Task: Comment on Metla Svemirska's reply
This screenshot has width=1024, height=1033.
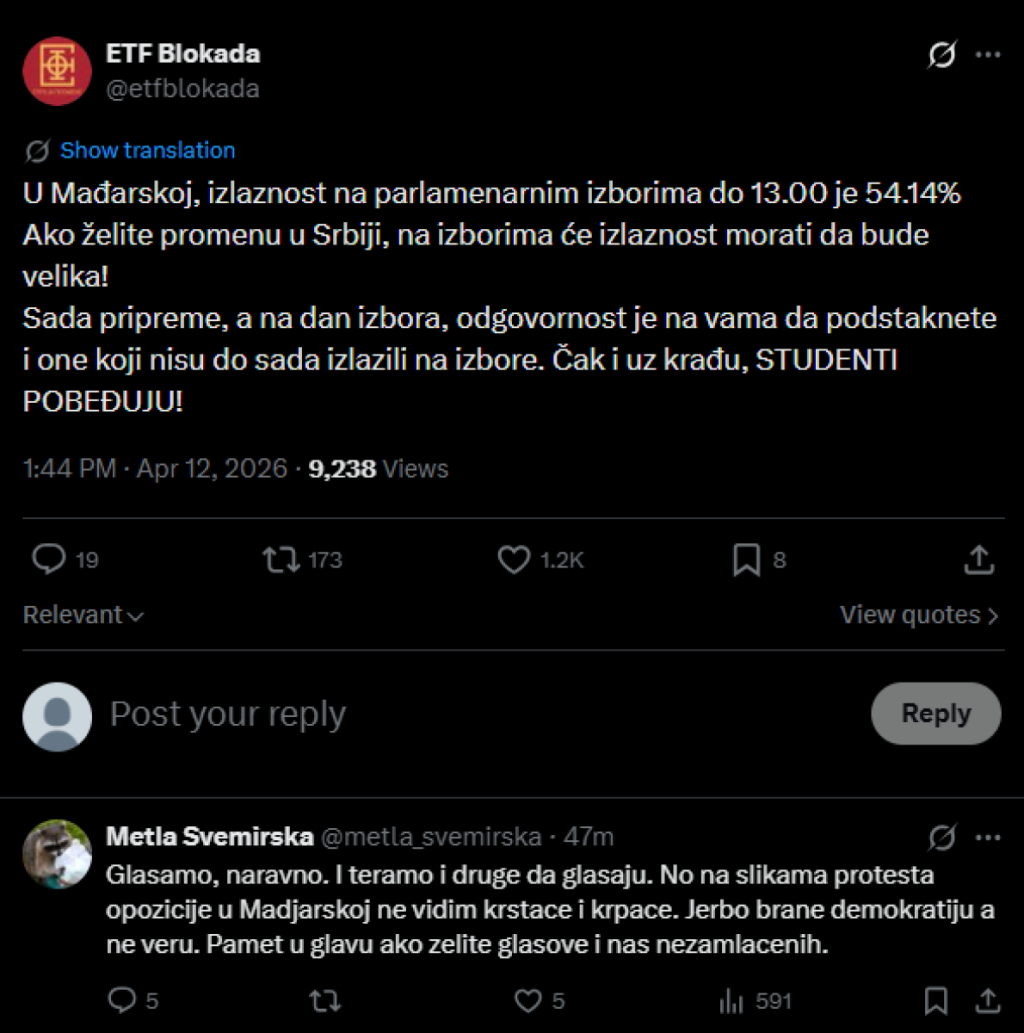Action: click(121, 1000)
